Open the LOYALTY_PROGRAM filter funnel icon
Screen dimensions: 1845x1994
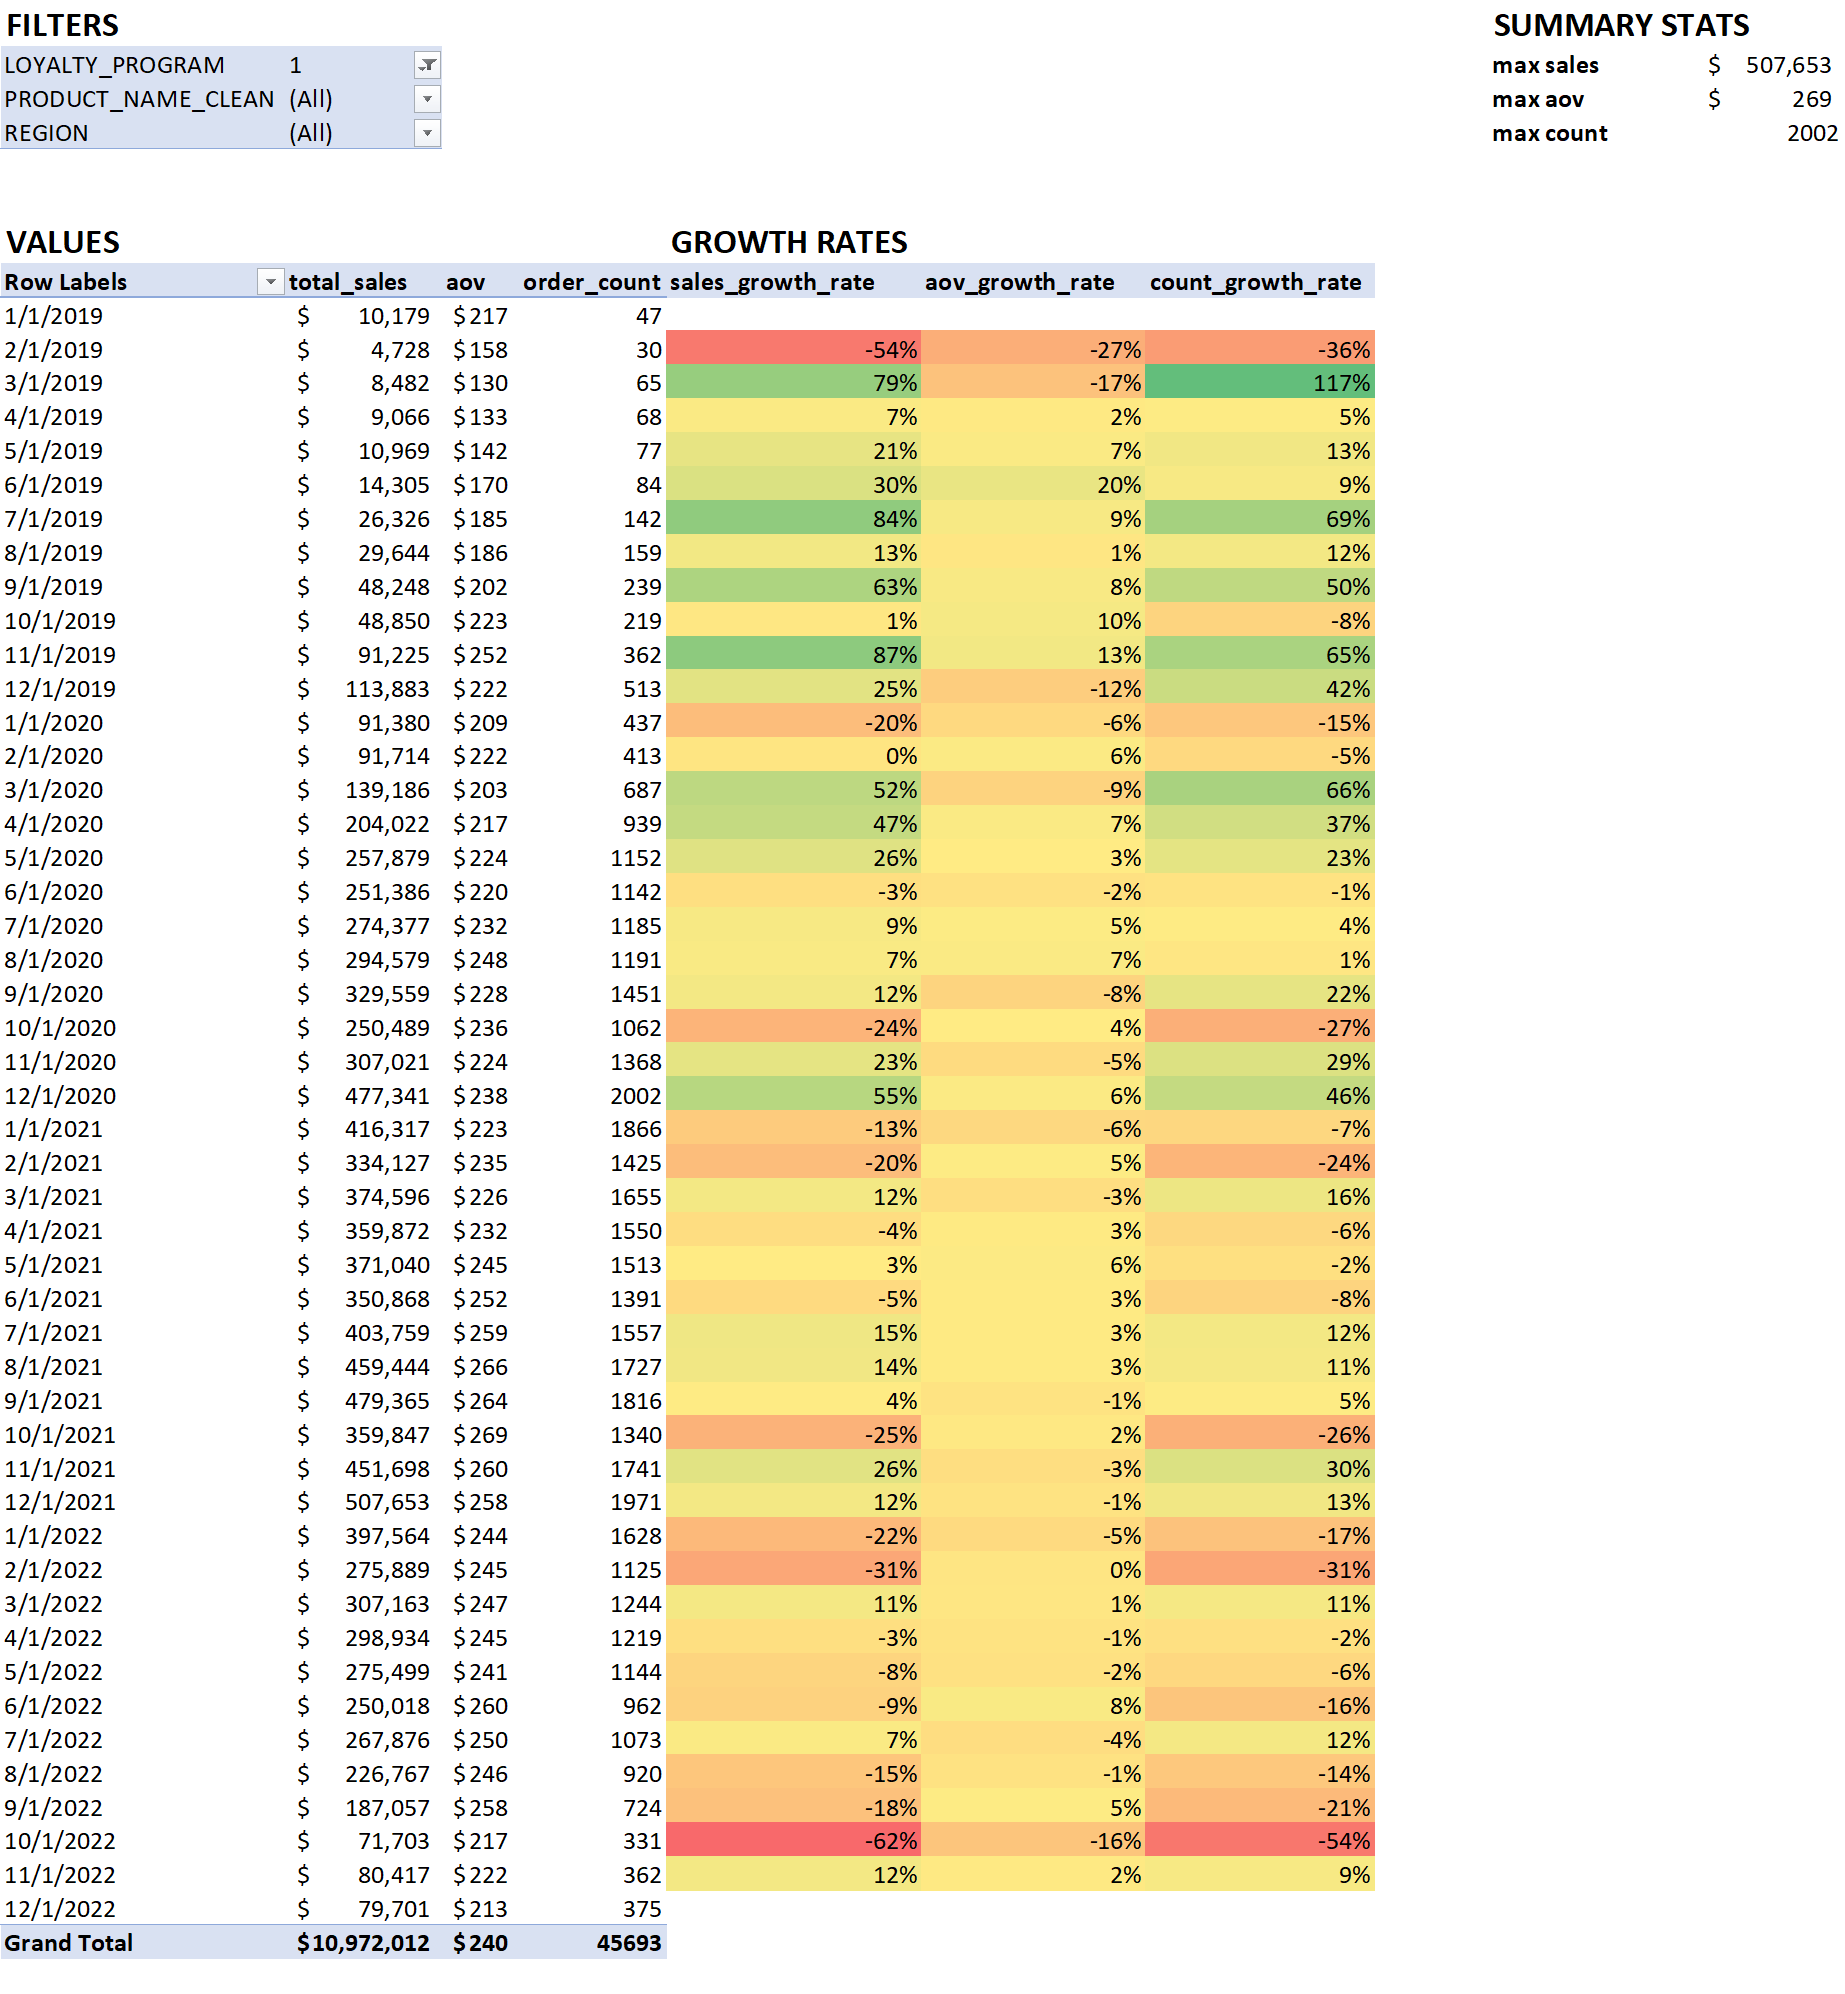tap(428, 65)
